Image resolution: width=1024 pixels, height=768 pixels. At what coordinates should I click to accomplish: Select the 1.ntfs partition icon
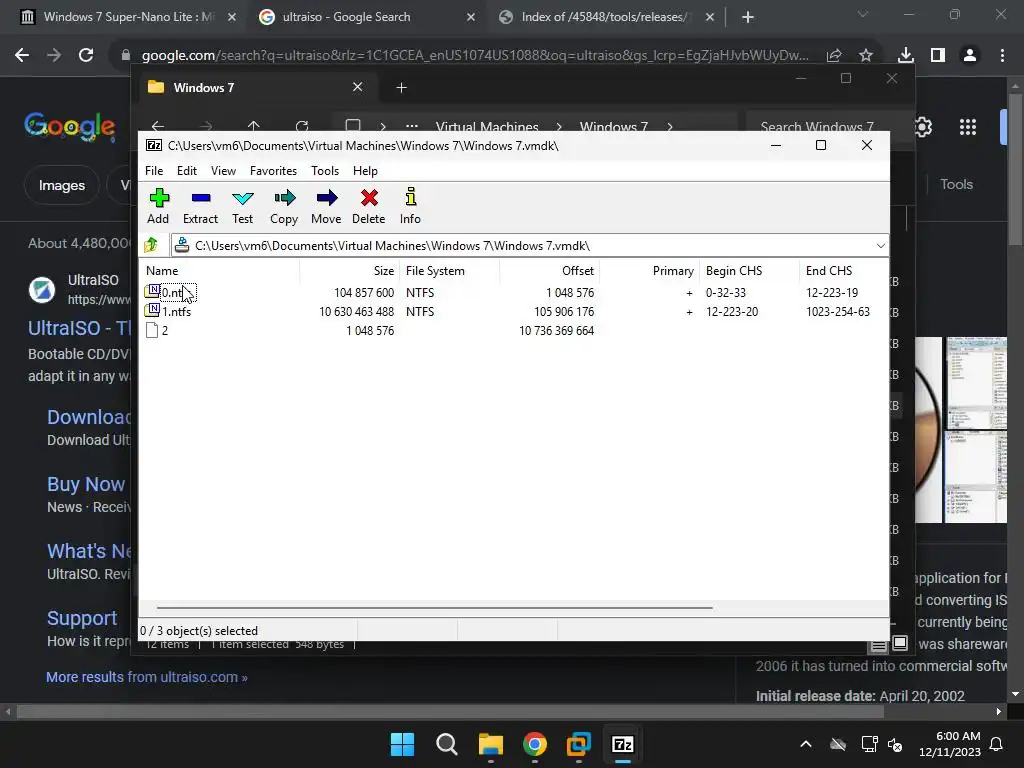pos(152,310)
